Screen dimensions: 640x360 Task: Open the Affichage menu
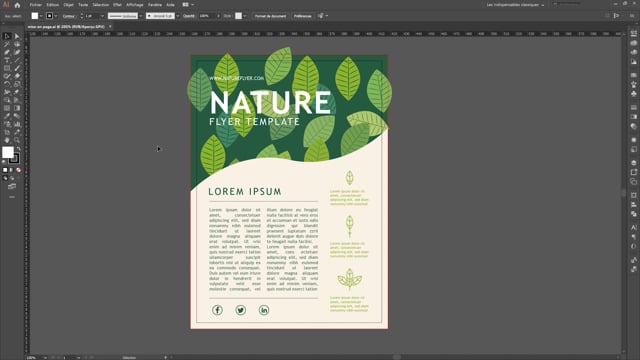[x=134, y=5]
